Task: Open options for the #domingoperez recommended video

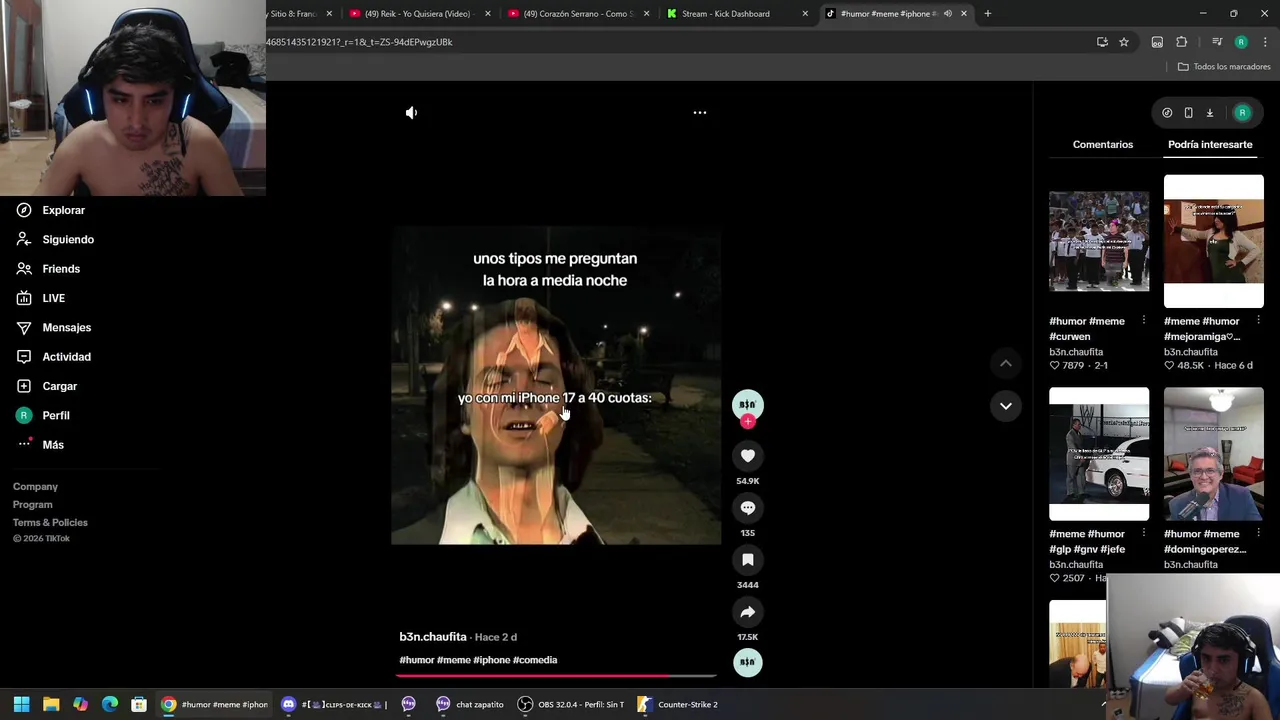Action: pos(1258,534)
